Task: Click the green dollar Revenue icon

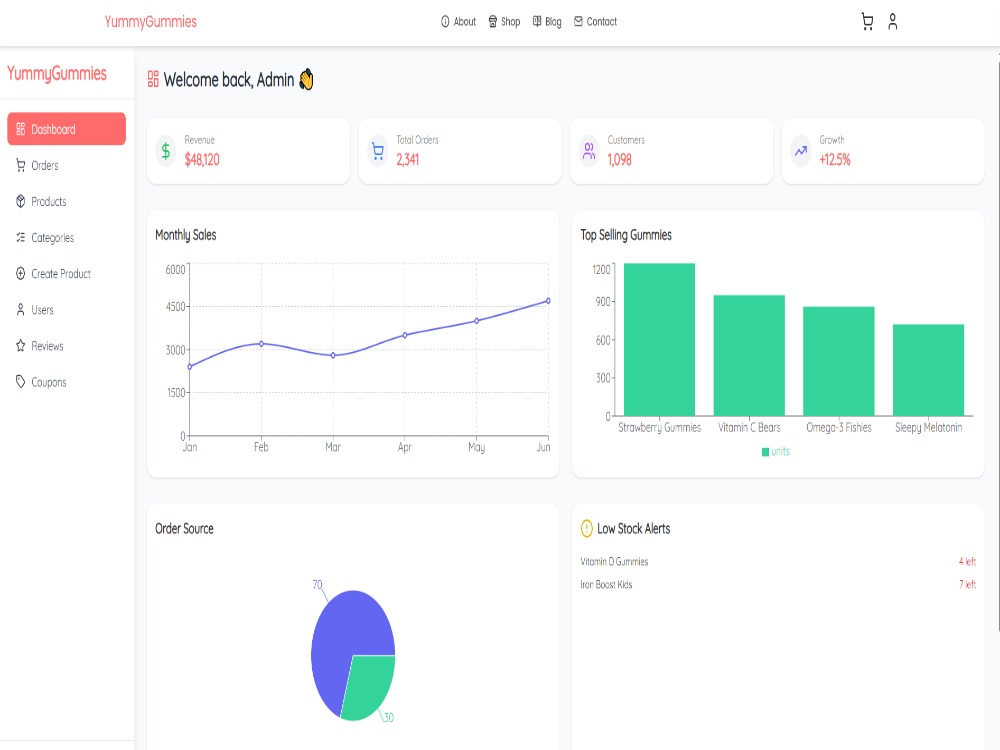Action: click(x=166, y=151)
